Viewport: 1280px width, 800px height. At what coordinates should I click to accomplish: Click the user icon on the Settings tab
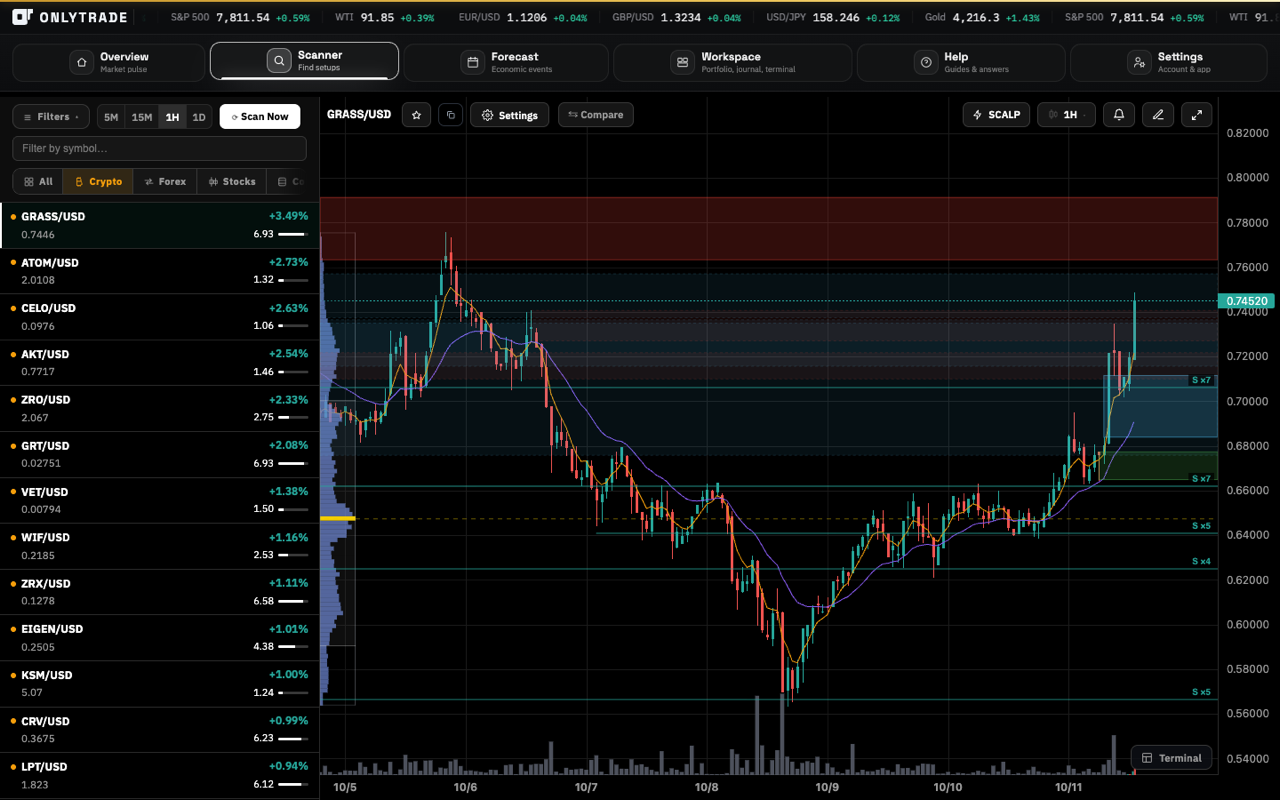[x=1139, y=62]
